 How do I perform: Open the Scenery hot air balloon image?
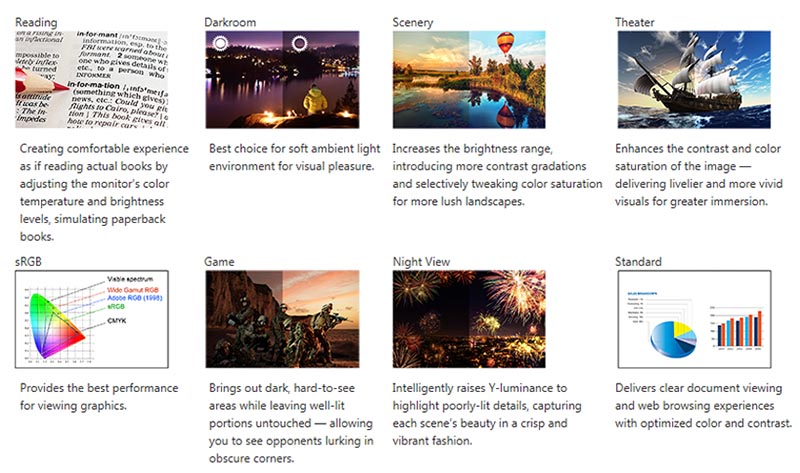click(469, 79)
